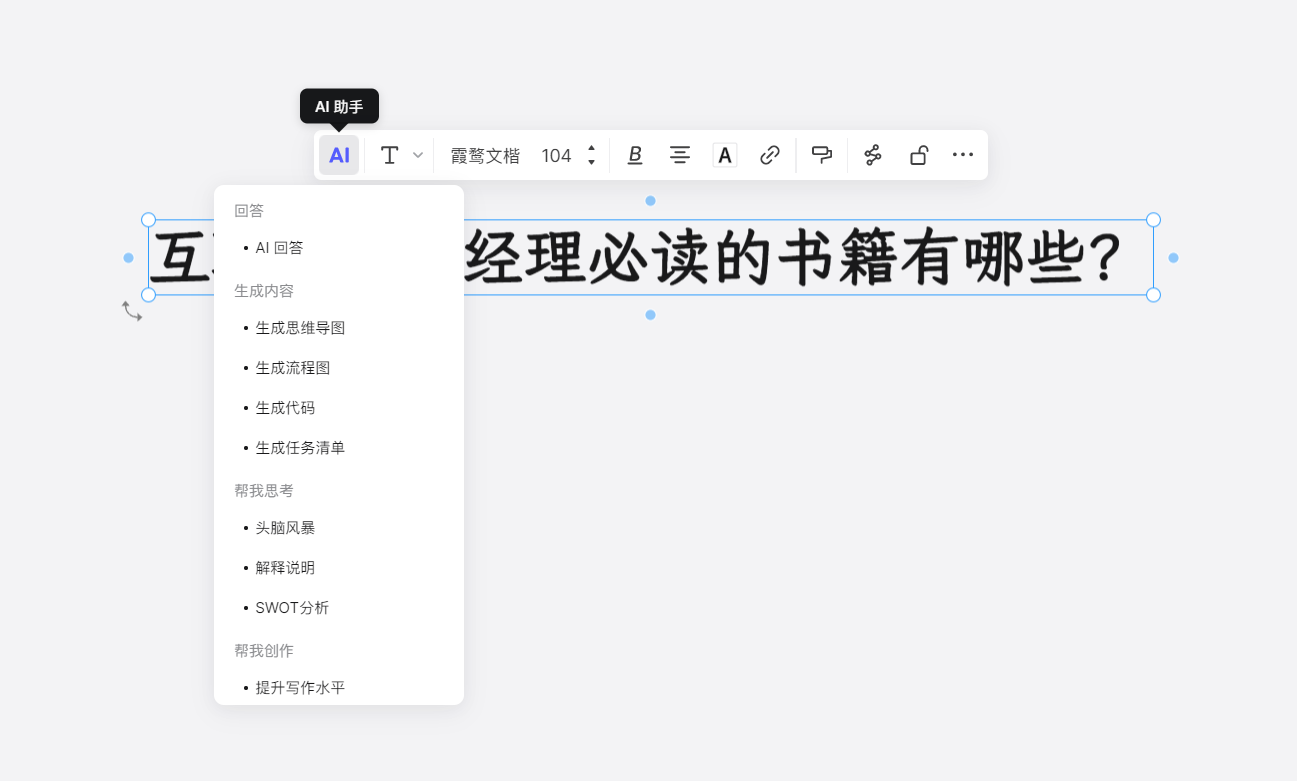Click the bottom-right corner resize handle
This screenshot has height=781, width=1297.
point(1153,295)
